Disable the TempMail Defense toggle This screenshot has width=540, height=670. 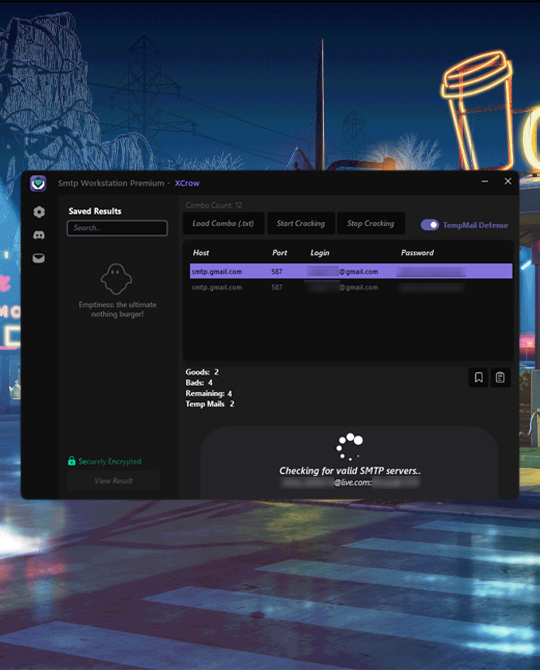click(x=429, y=225)
